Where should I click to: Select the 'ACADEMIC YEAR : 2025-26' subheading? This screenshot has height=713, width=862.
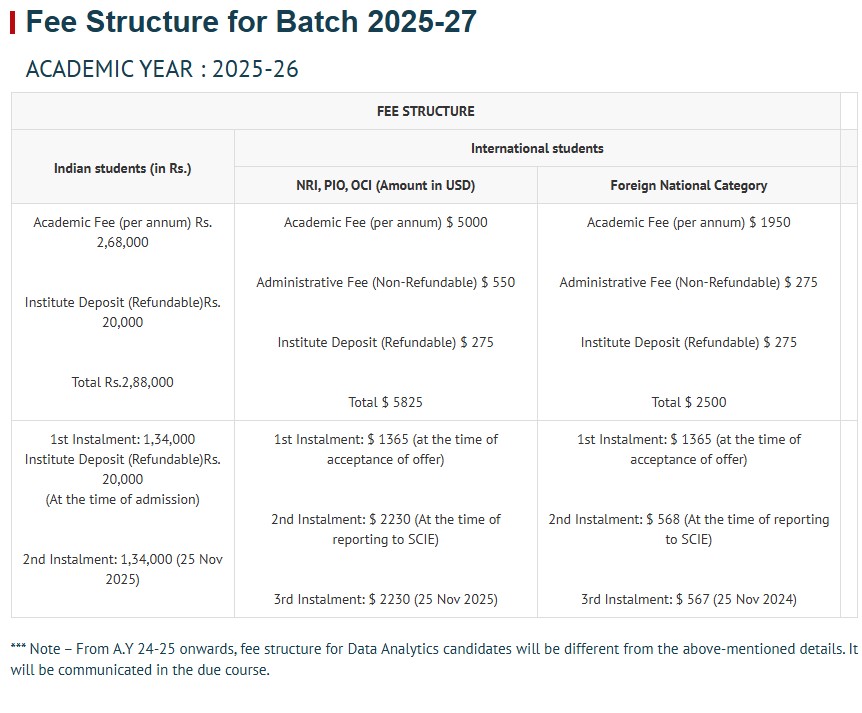coord(162,69)
